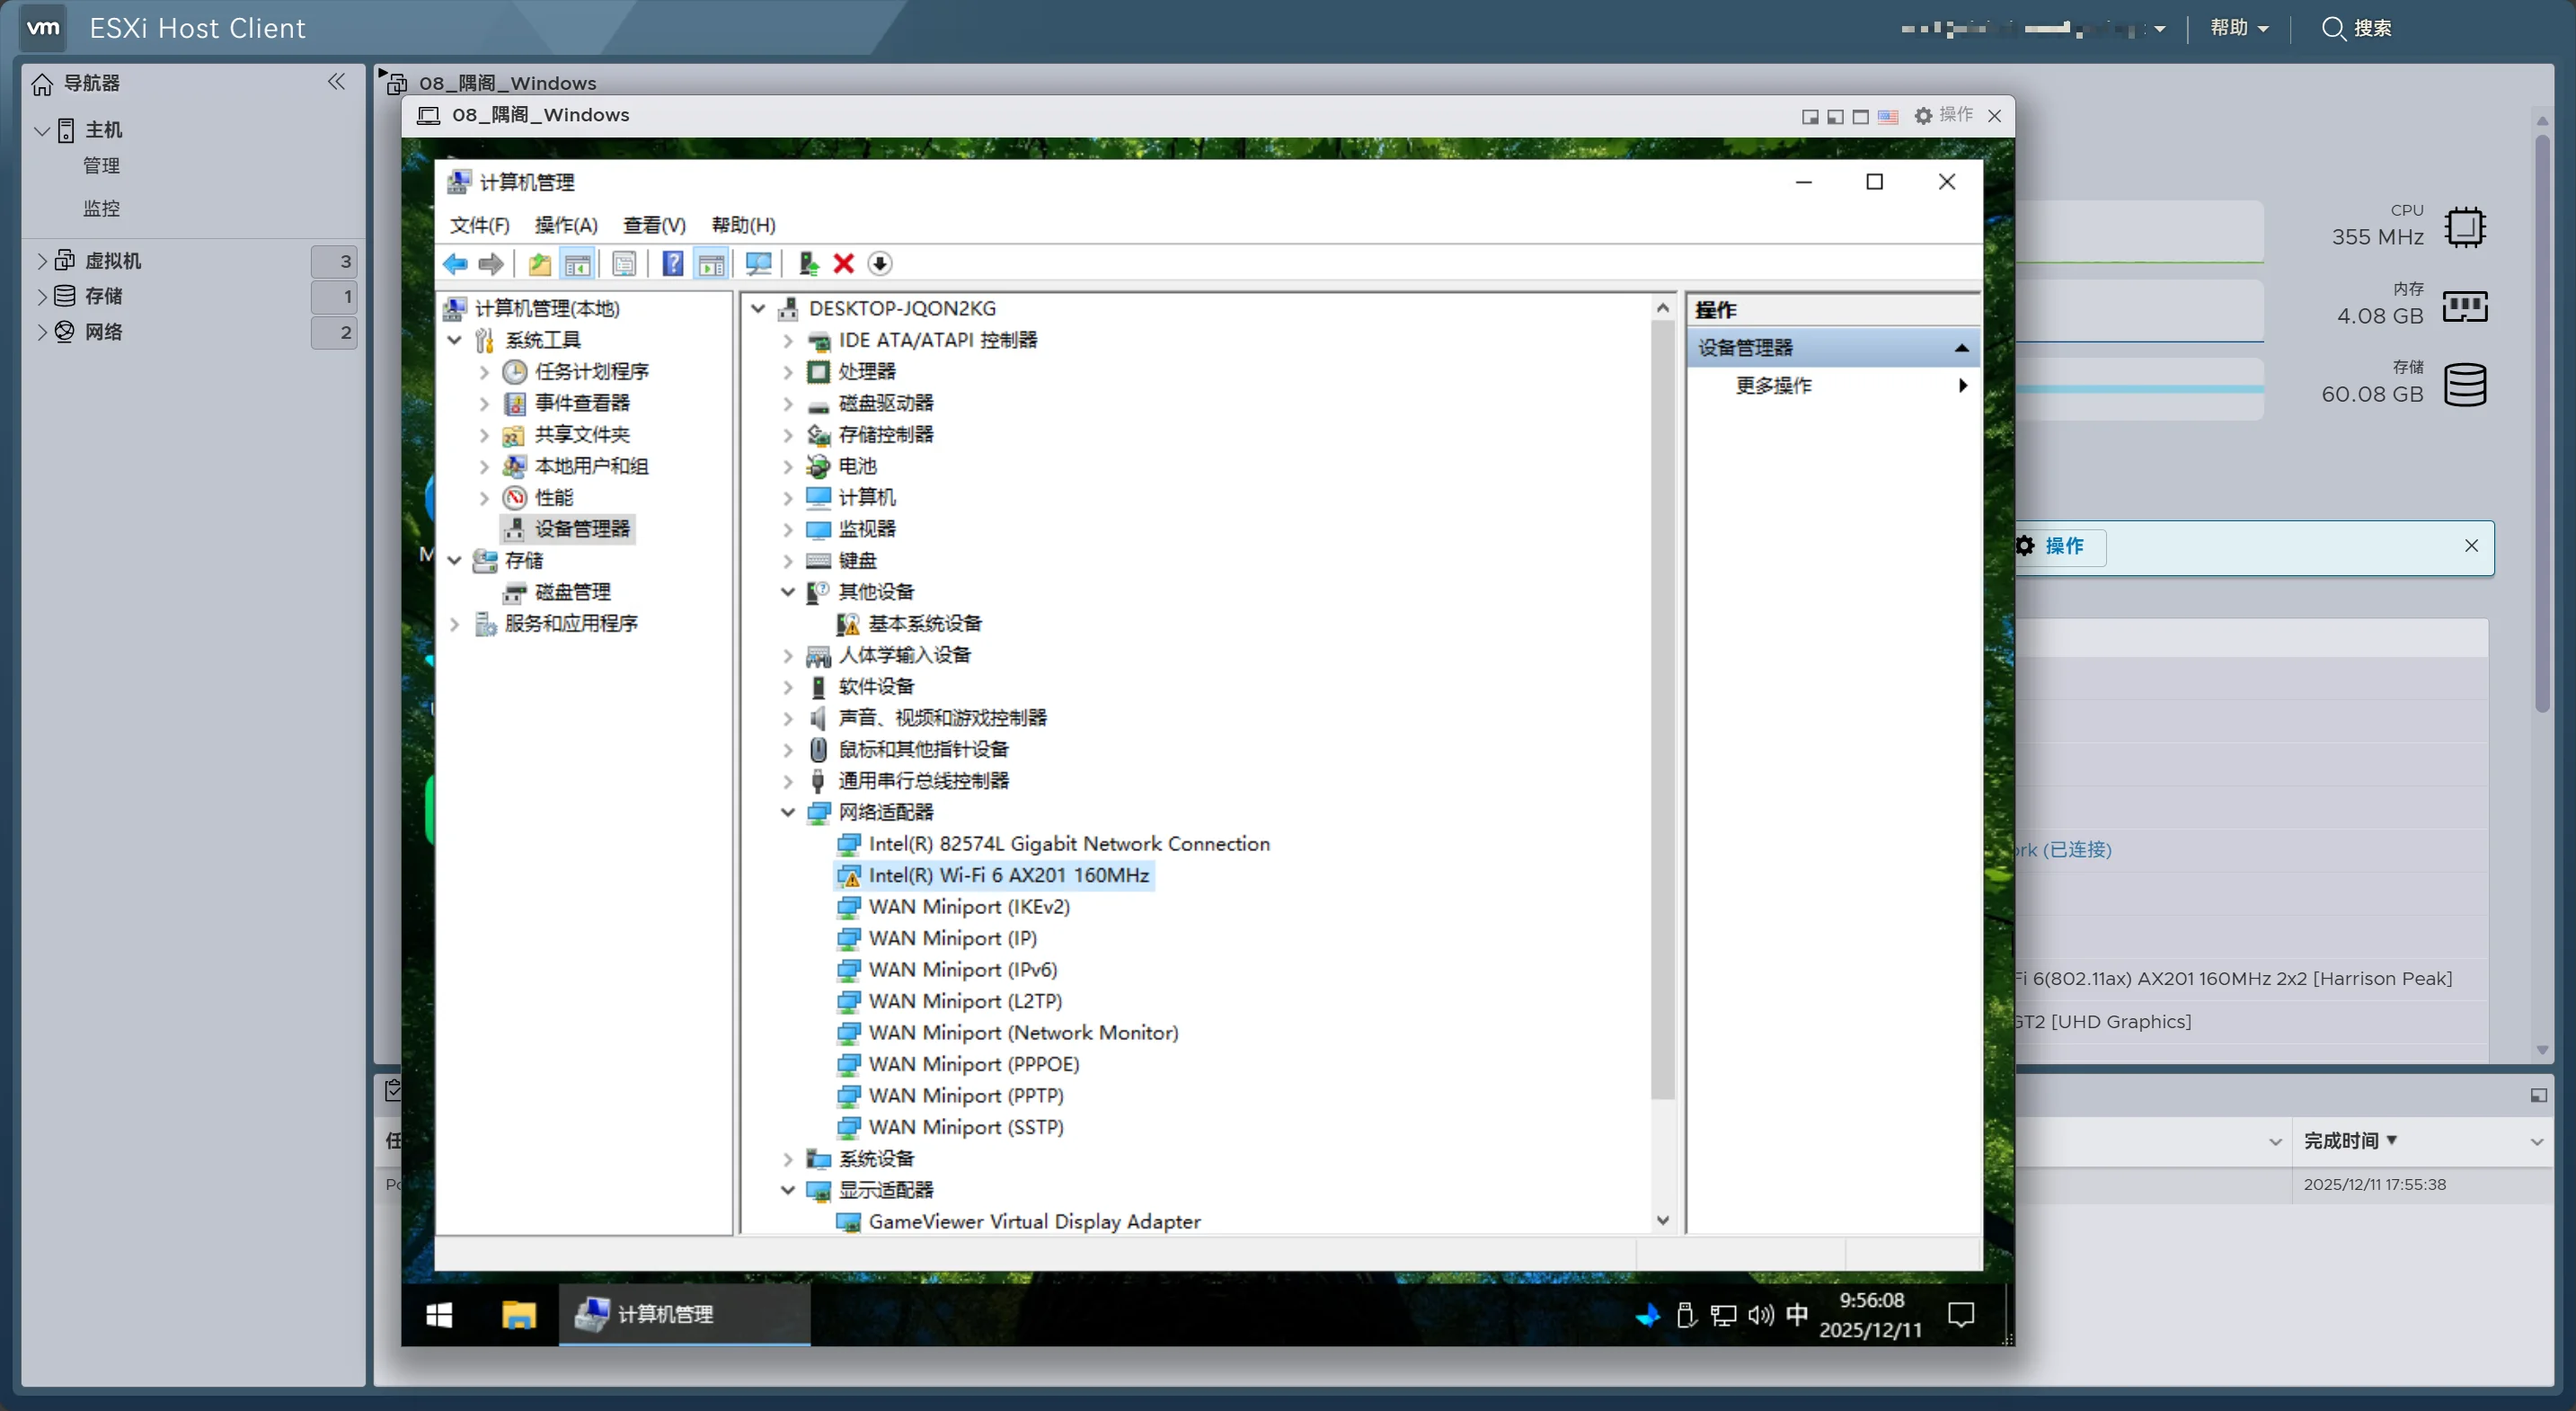Expand the 磁盘驱动器 device category
The width and height of the screenshot is (2576, 1411).
(x=788, y=404)
